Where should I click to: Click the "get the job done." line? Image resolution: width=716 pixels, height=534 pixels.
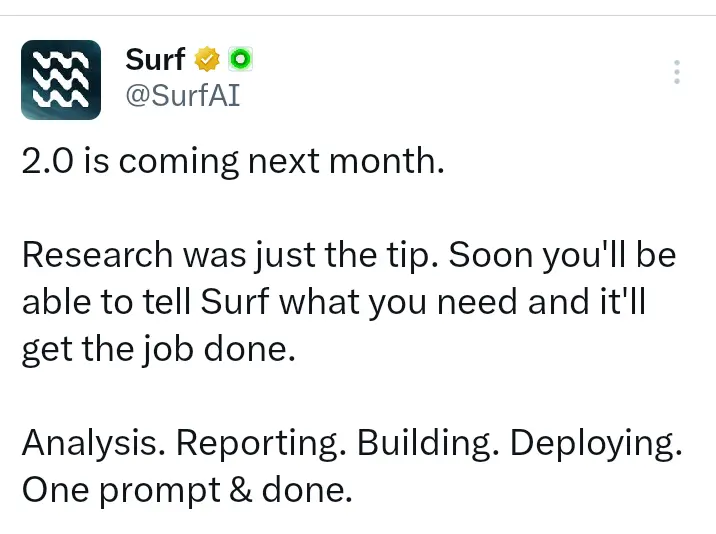click(159, 350)
